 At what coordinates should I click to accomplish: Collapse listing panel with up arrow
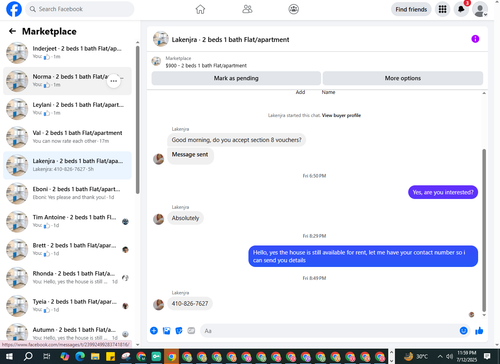click(484, 93)
